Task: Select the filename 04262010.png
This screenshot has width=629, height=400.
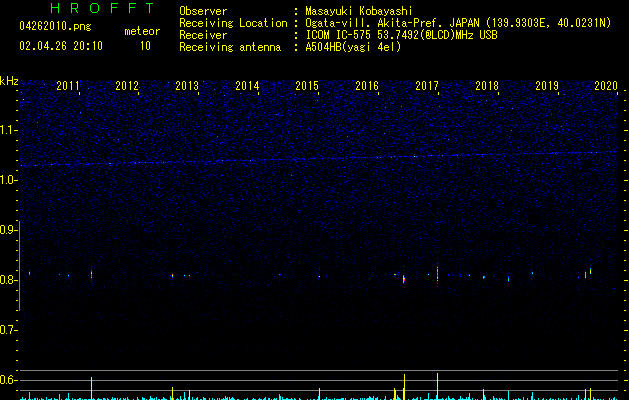Action: tap(55, 27)
